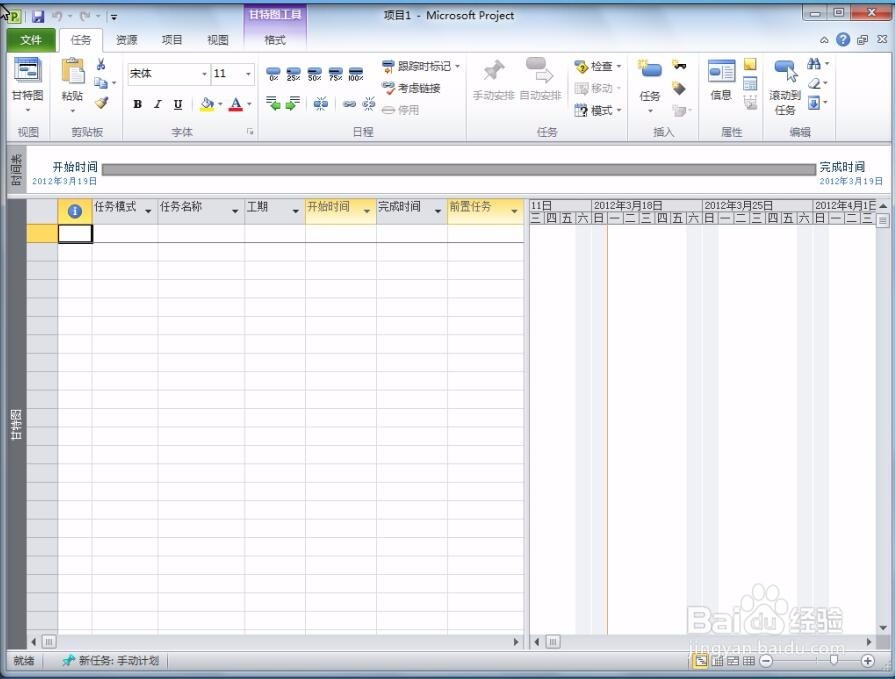Click the Cut scissors icon
Screen dimensions: 895x679
pos(101,64)
